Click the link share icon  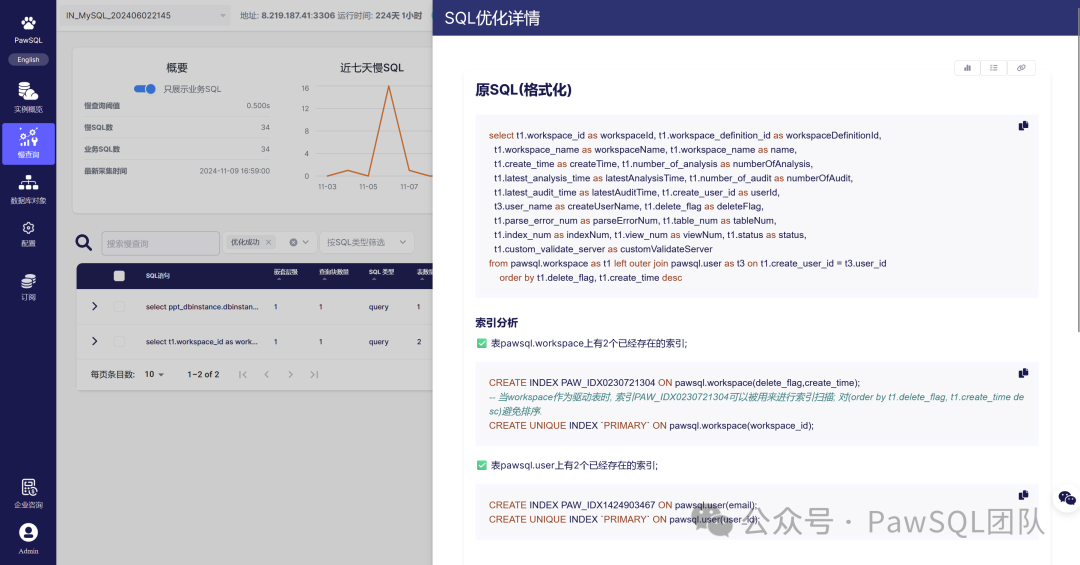[1021, 68]
